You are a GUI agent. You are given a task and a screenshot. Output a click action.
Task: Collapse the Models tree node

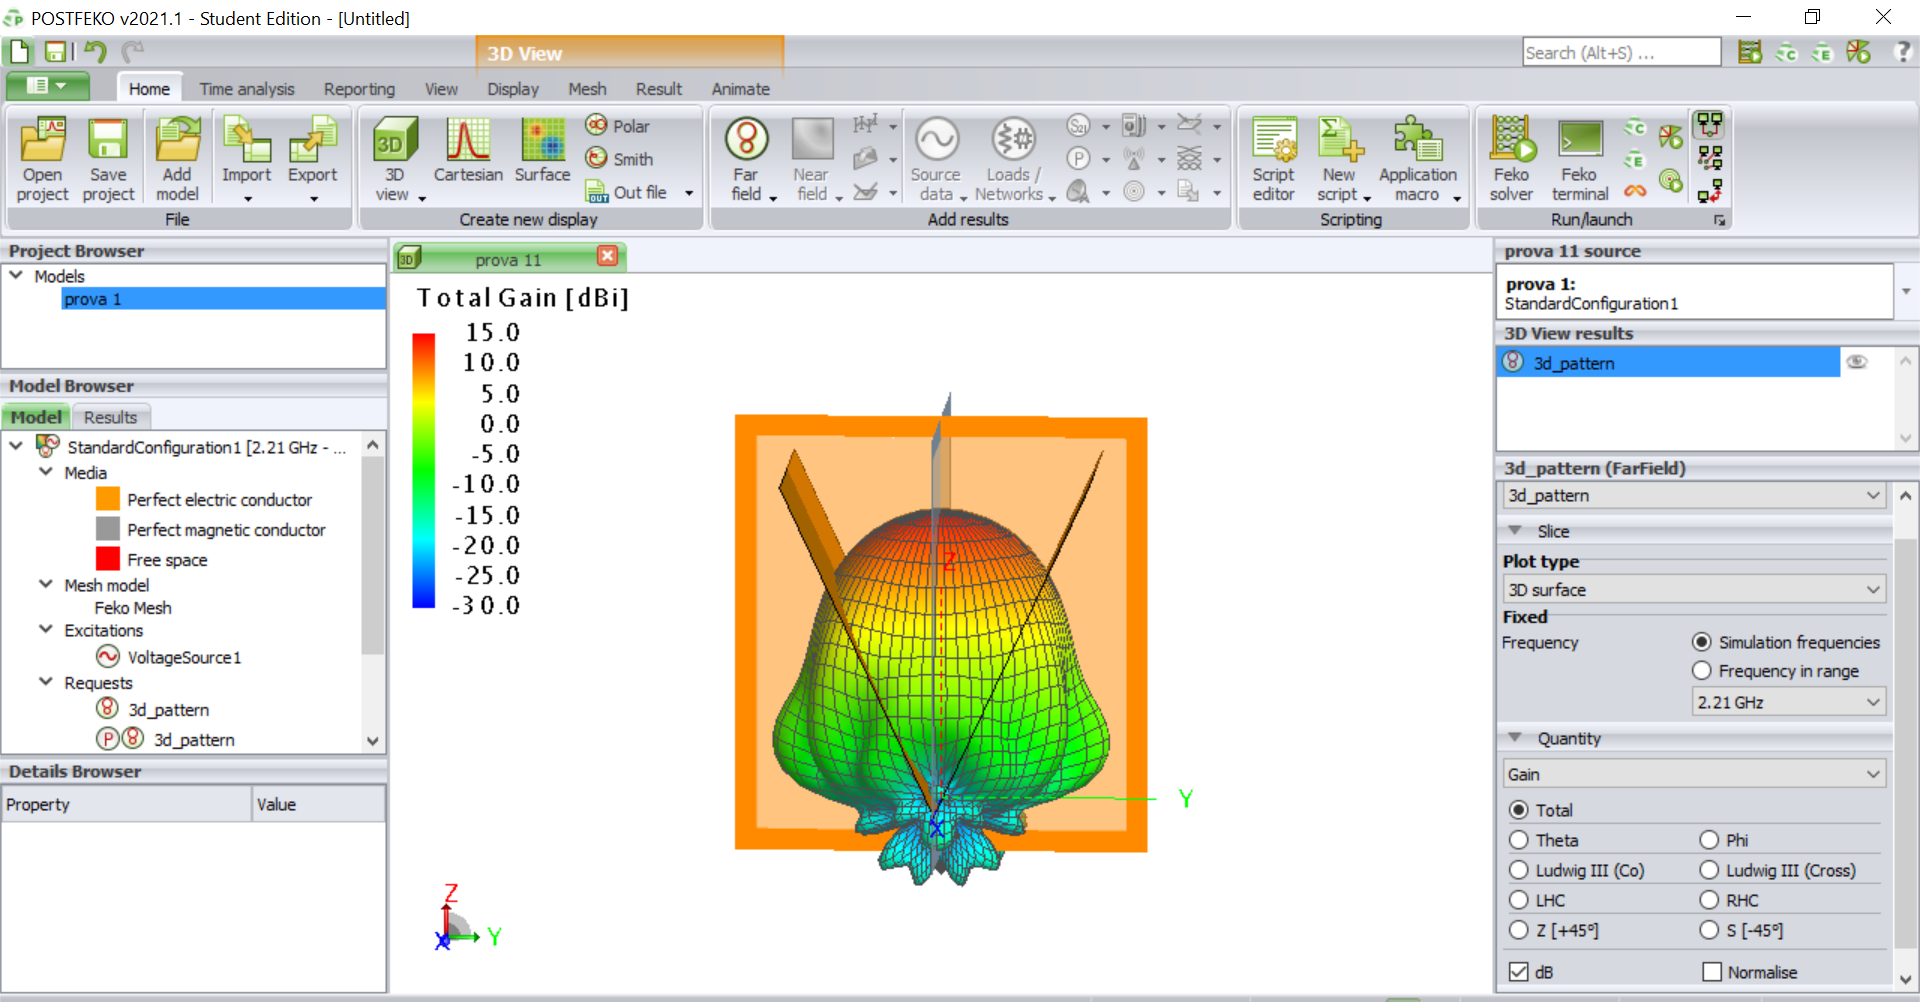(16, 275)
